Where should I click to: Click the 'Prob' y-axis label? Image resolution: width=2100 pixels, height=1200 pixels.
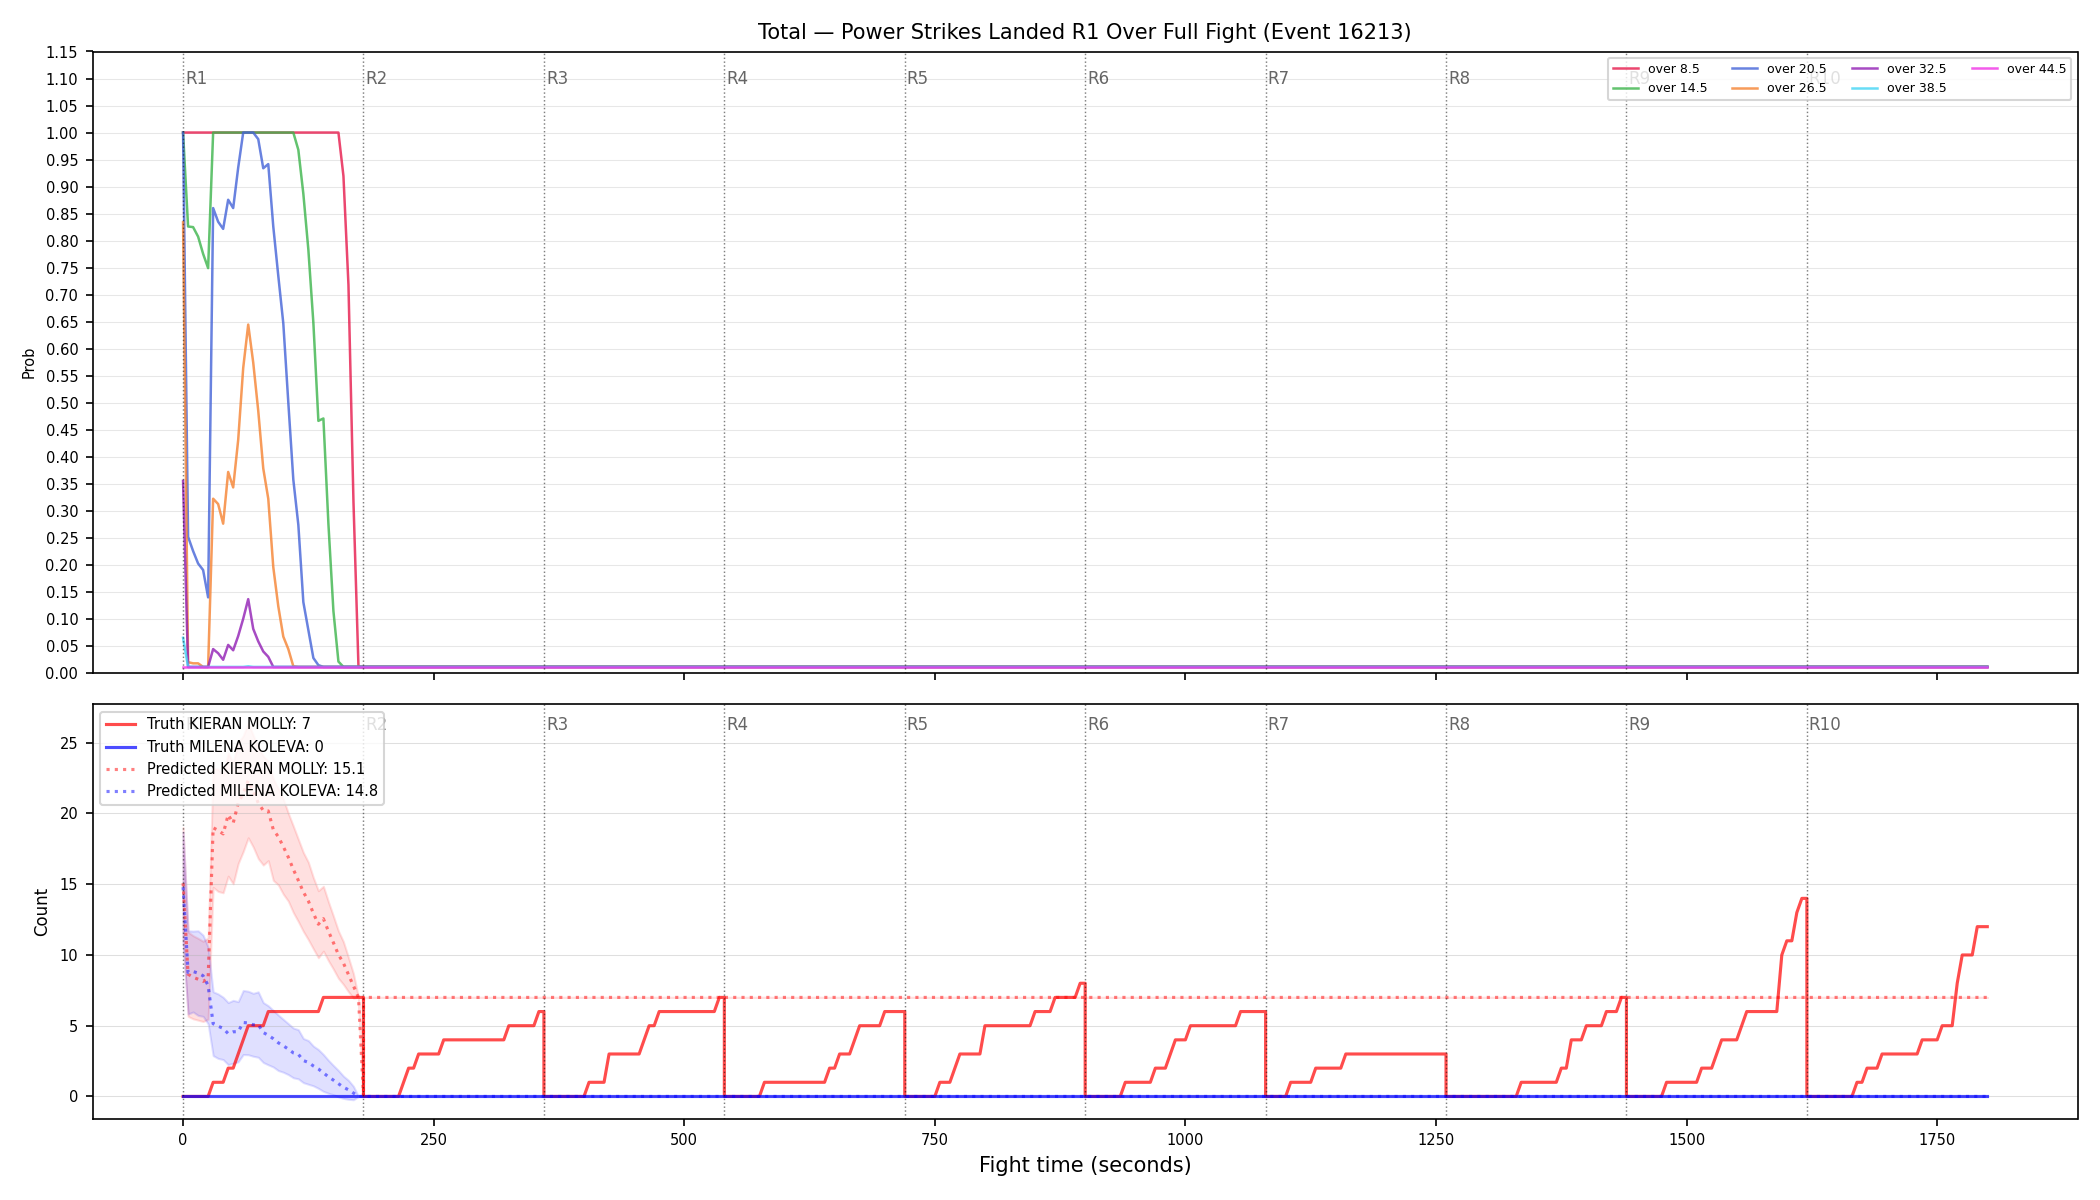[x=29, y=363]
